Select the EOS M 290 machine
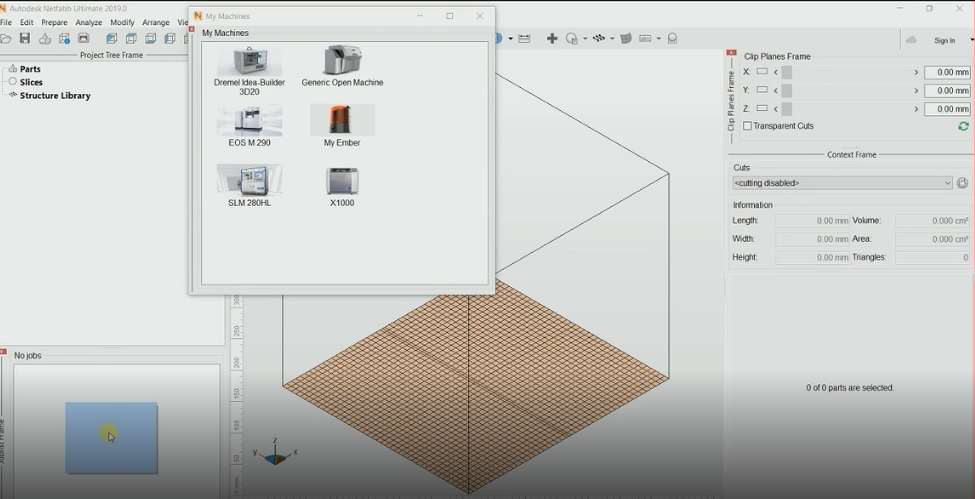This screenshot has height=499, width=975. [249, 126]
